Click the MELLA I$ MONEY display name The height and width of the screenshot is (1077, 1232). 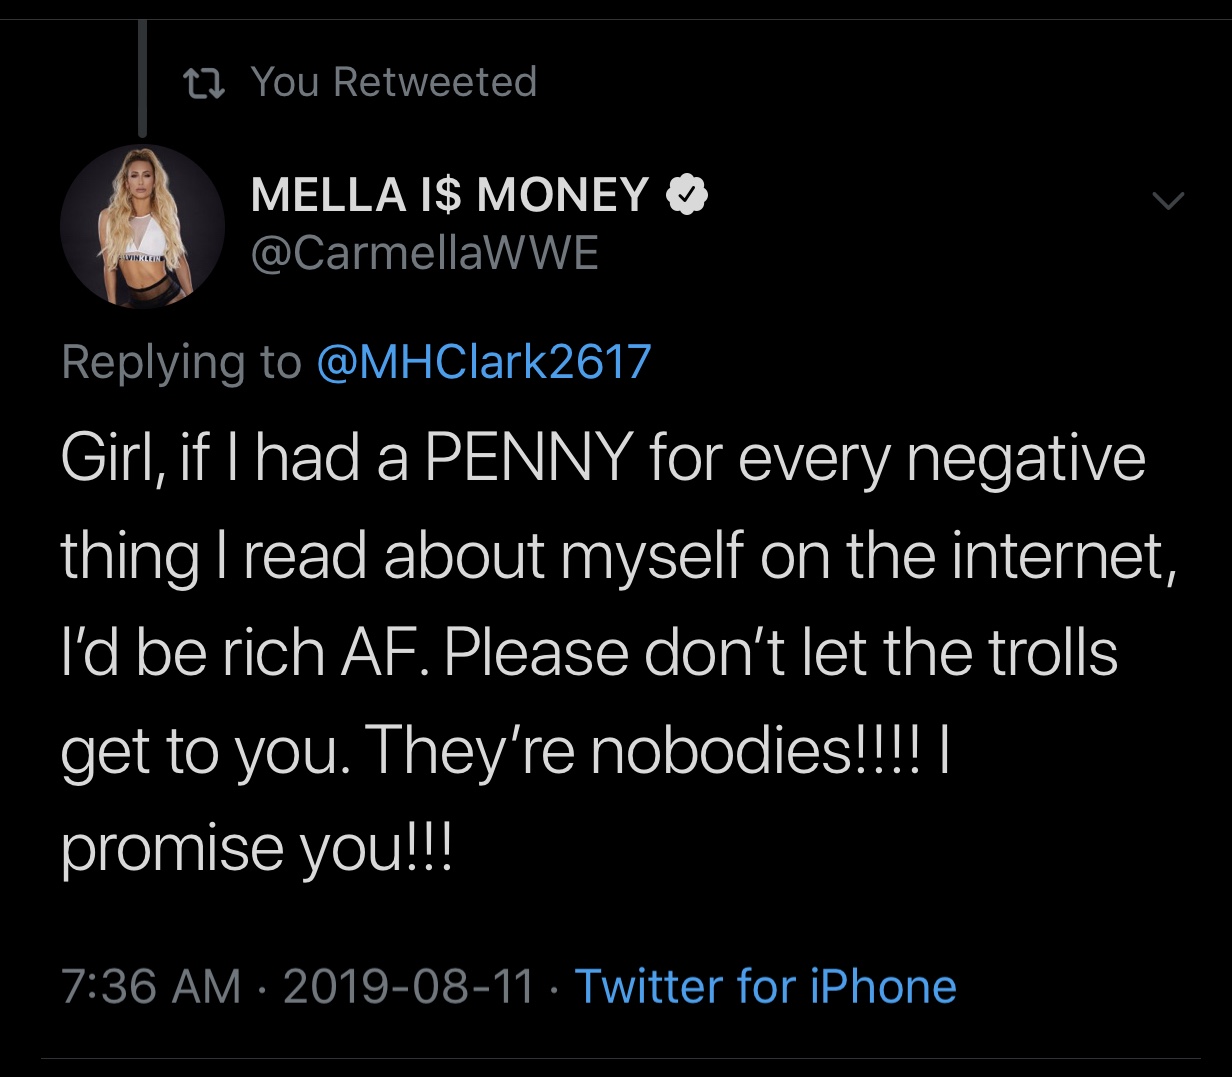(x=450, y=194)
